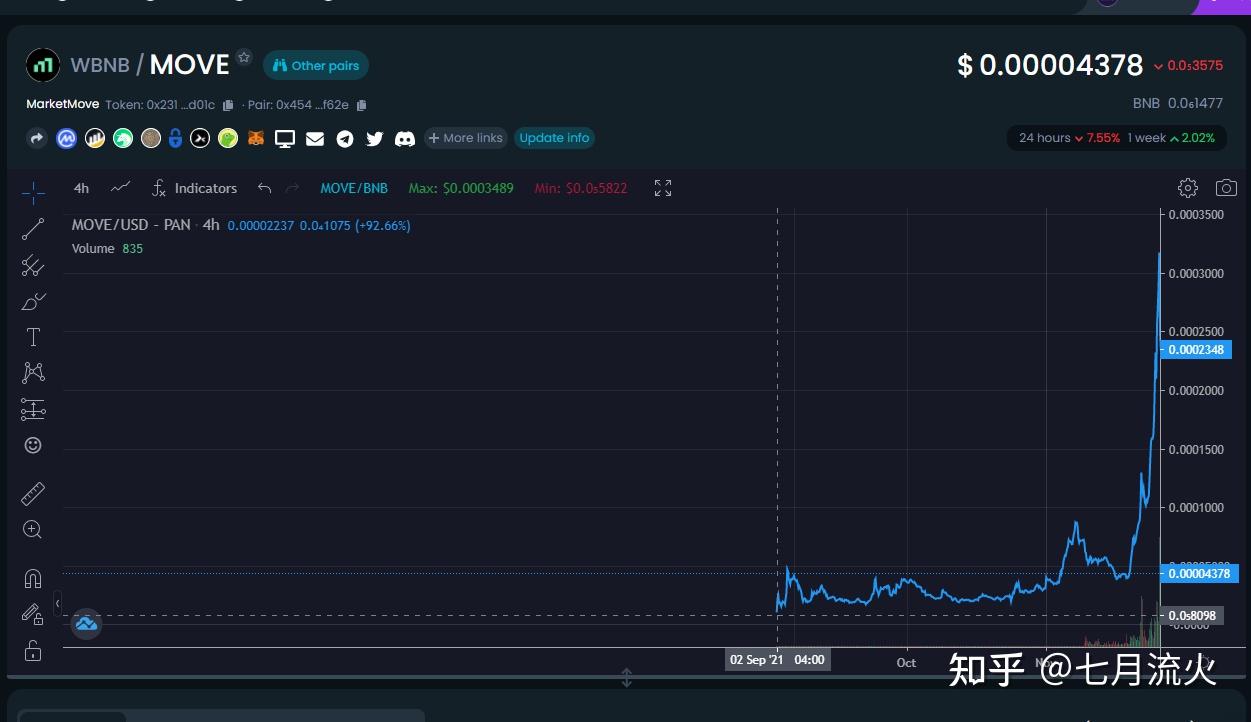Select the text annotation tool
1251x722 pixels.
coord(33,337)
